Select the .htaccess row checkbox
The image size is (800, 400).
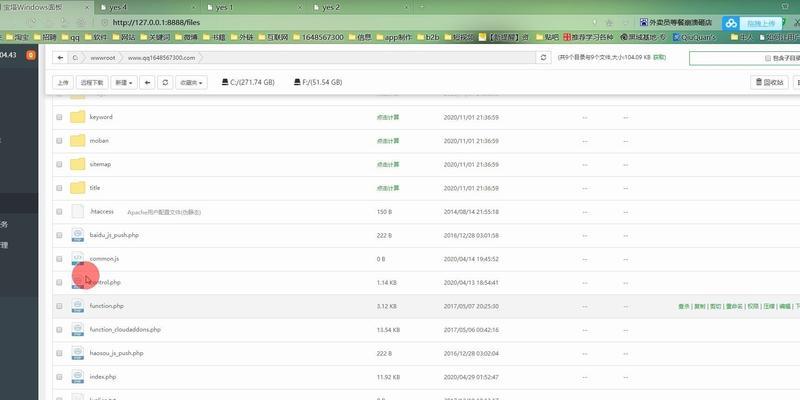pyautogui.click(x=59, y=212)
